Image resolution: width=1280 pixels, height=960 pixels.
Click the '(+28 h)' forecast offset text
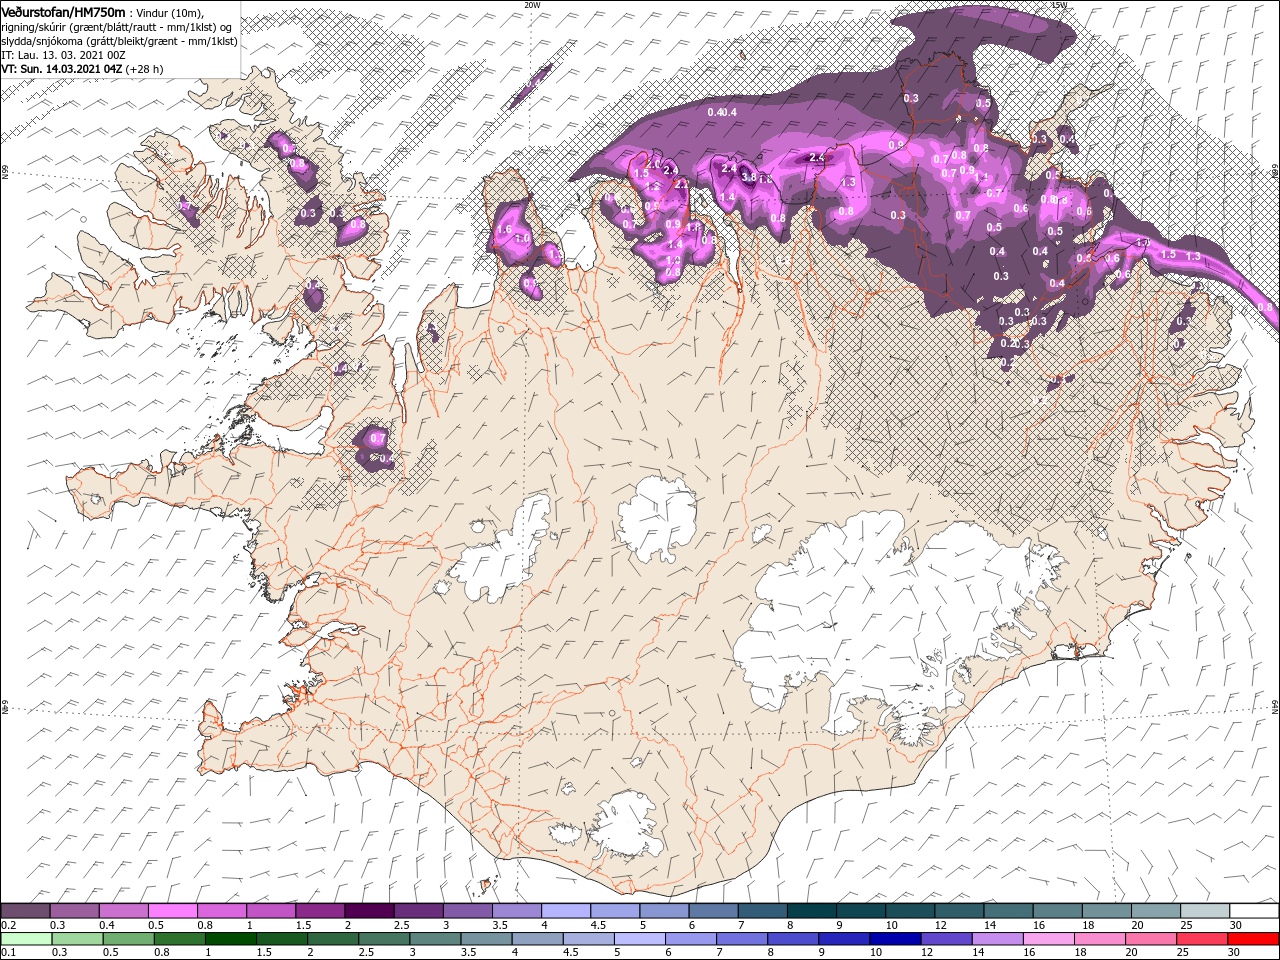[x=144, y=69]
